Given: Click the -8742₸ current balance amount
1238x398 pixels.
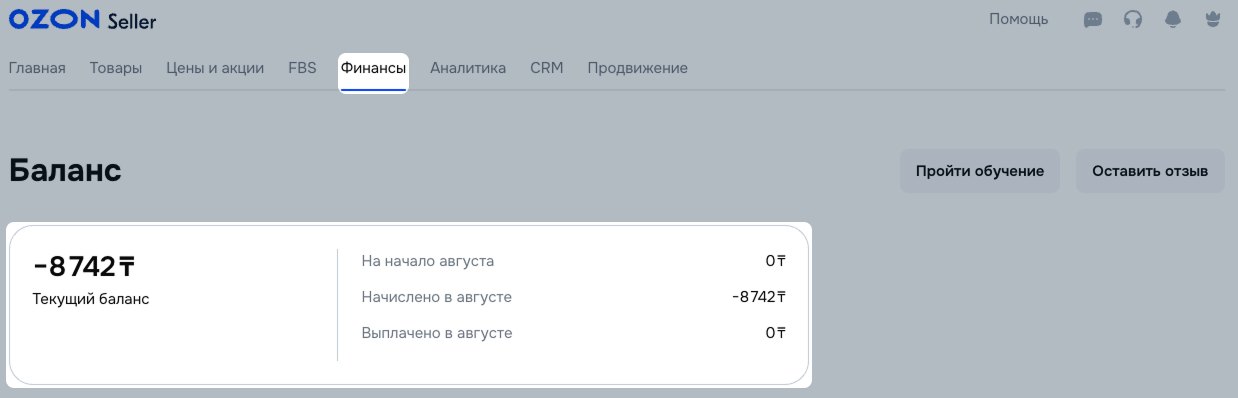Looking at the screenshot, I should coord(84,267).
